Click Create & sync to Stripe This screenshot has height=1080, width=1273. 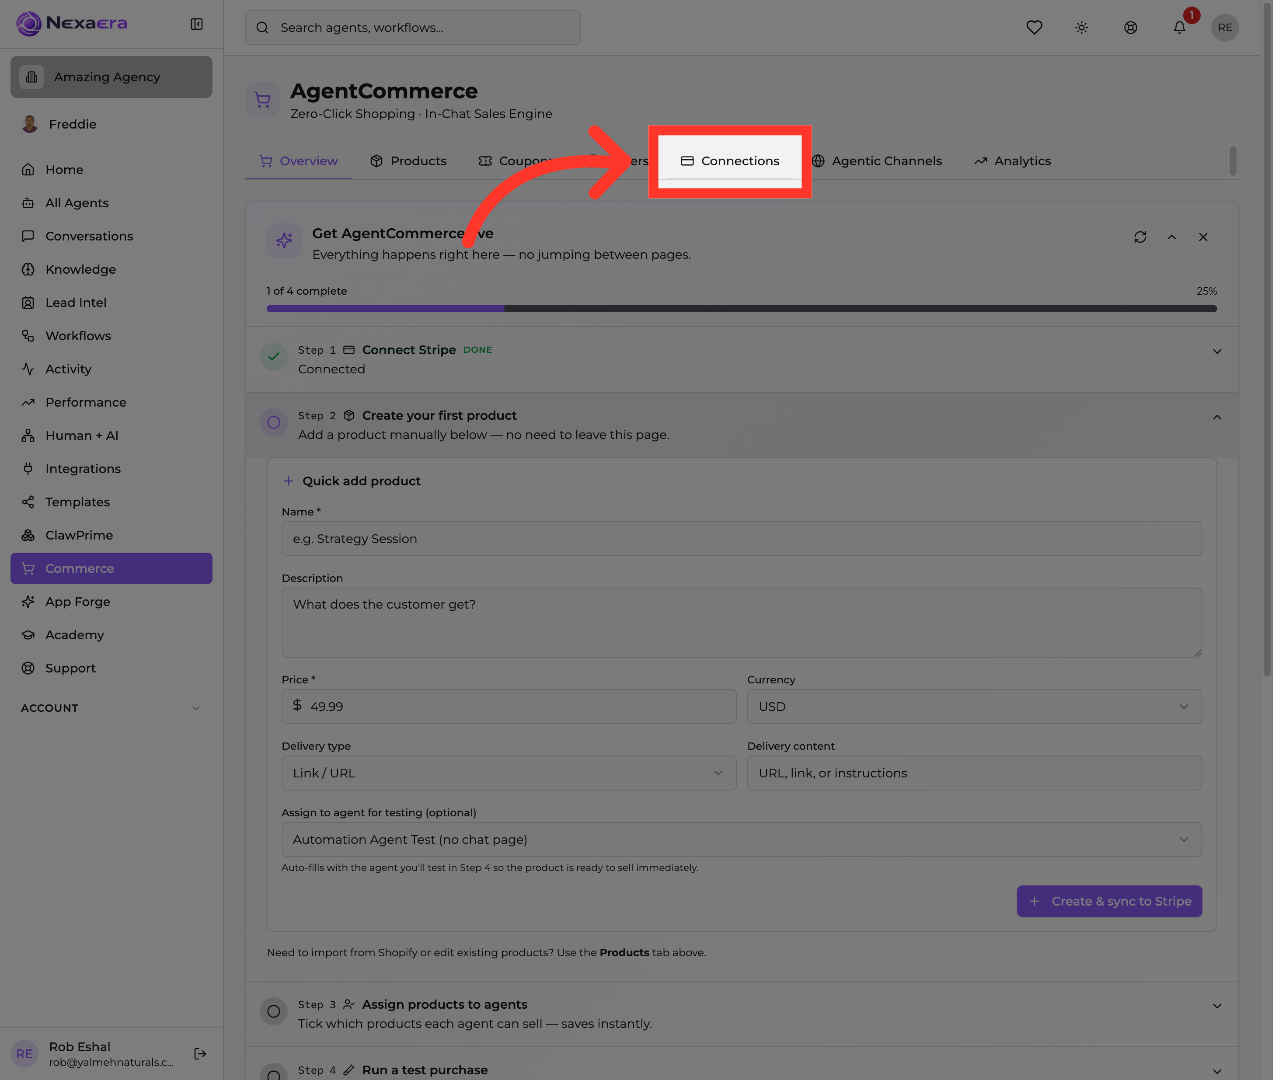click(1109, 901)
